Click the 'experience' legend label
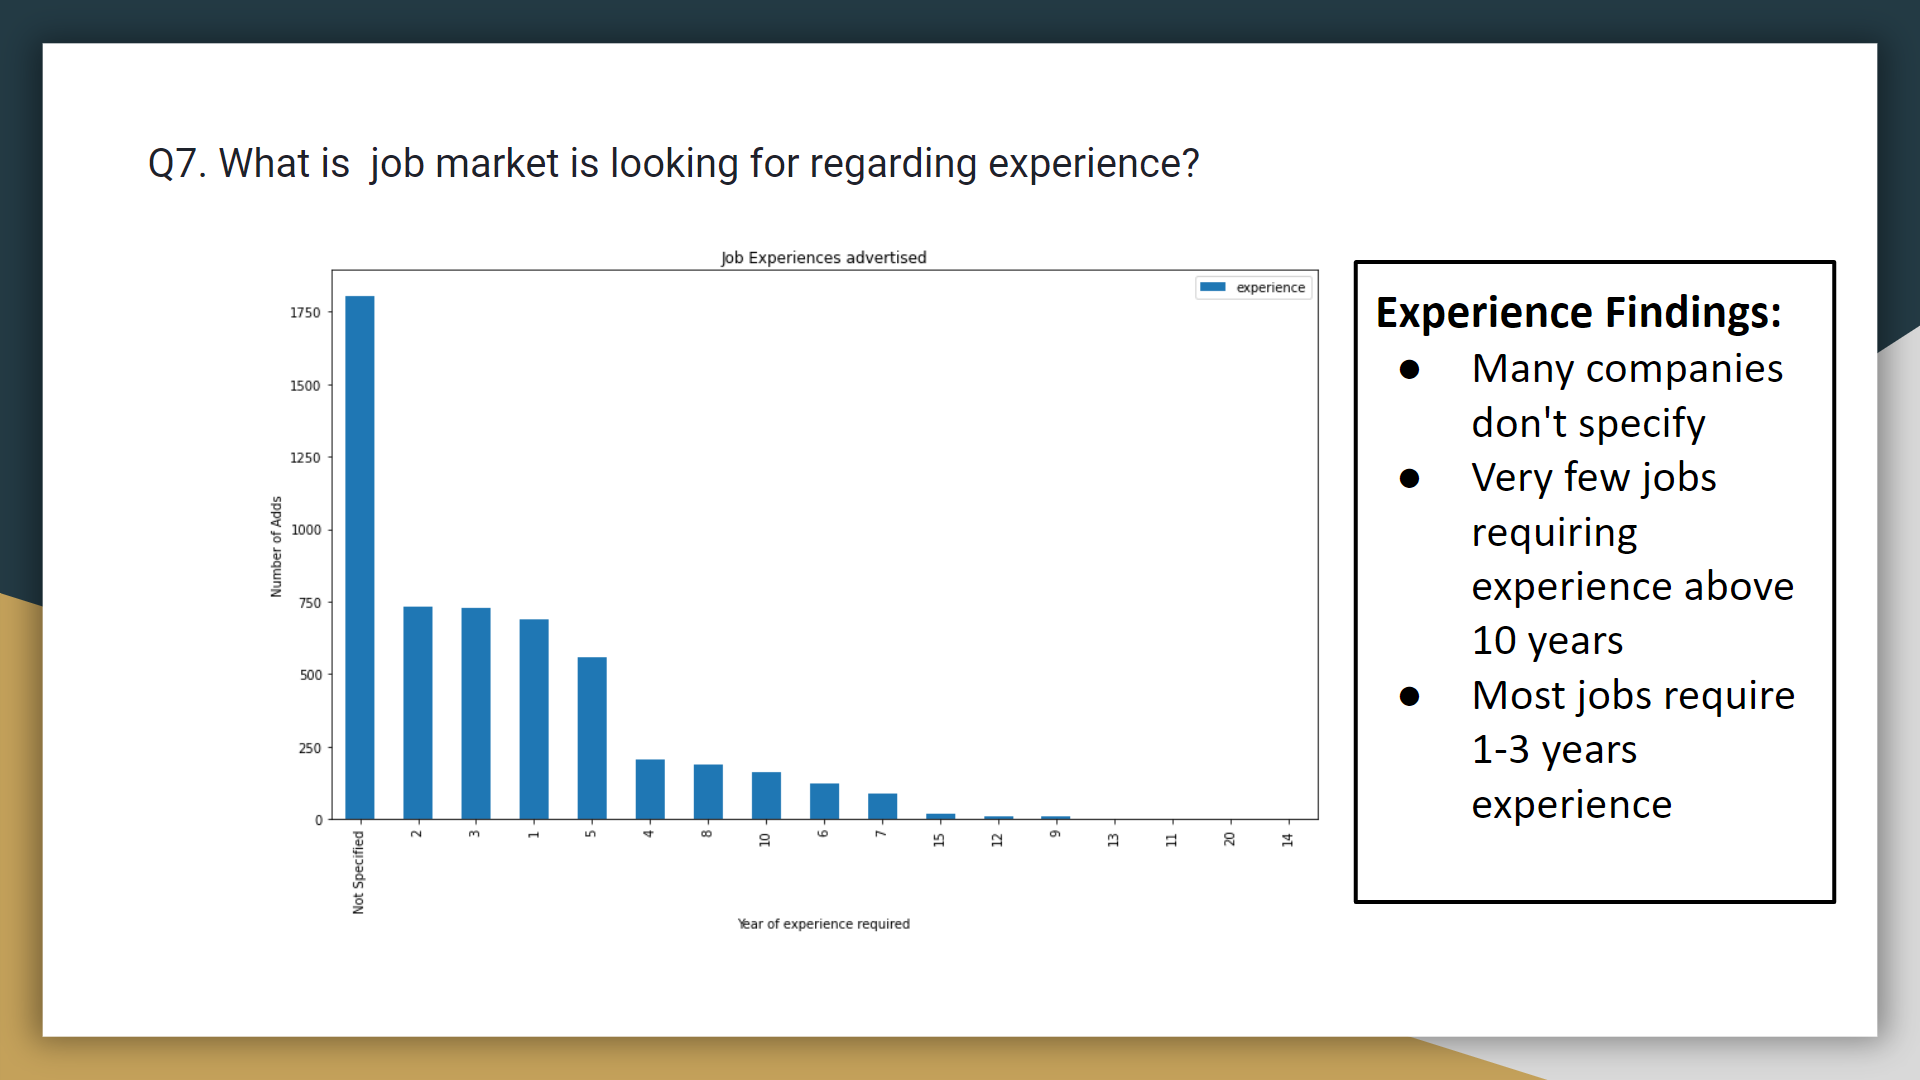The image size is (1920, 1080). click(x=1270, y=287)
